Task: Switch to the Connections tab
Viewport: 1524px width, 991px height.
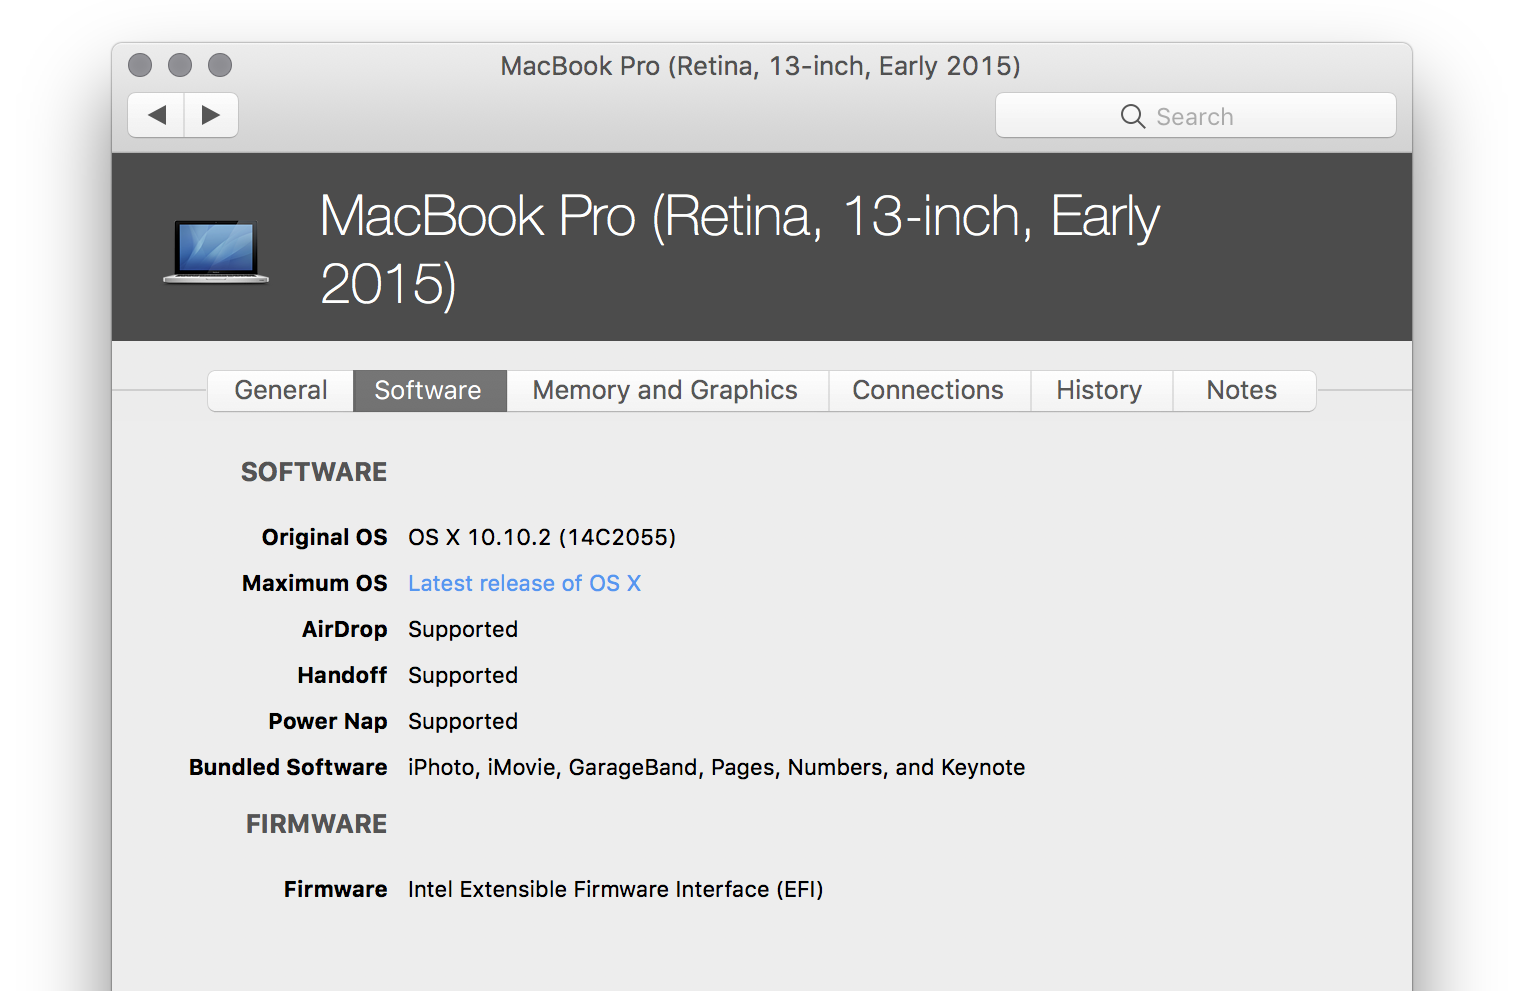Action: [927, 390]
